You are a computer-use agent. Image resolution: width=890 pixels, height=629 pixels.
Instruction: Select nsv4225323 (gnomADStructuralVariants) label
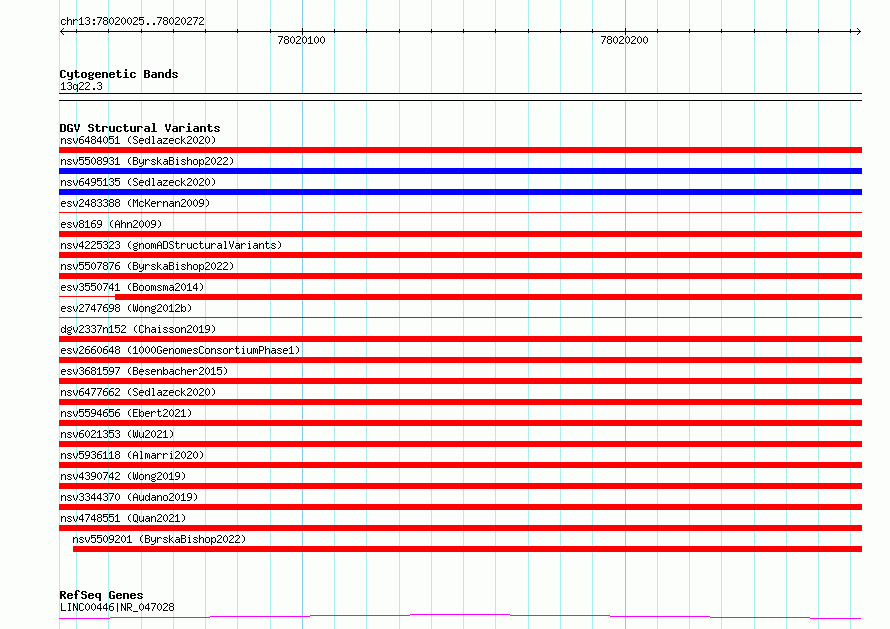click(x=171, y=245)
